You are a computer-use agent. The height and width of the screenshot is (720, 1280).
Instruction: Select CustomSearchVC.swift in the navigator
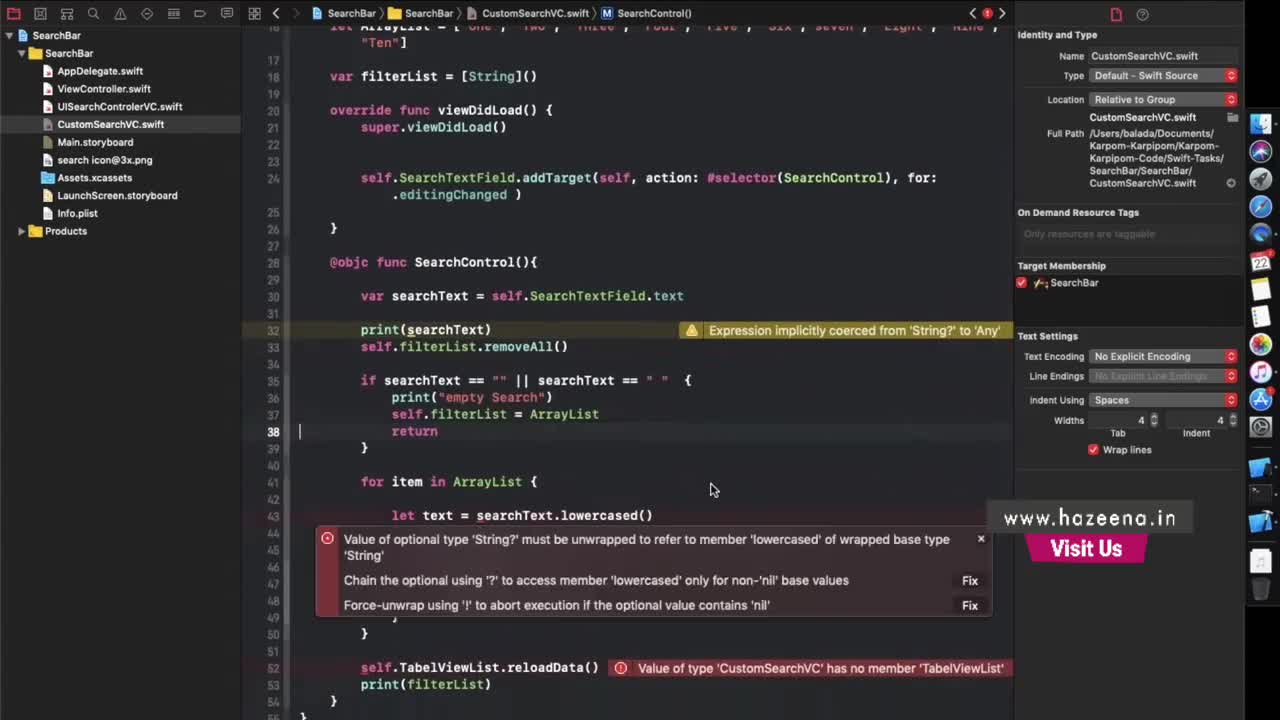click(110, 125)
